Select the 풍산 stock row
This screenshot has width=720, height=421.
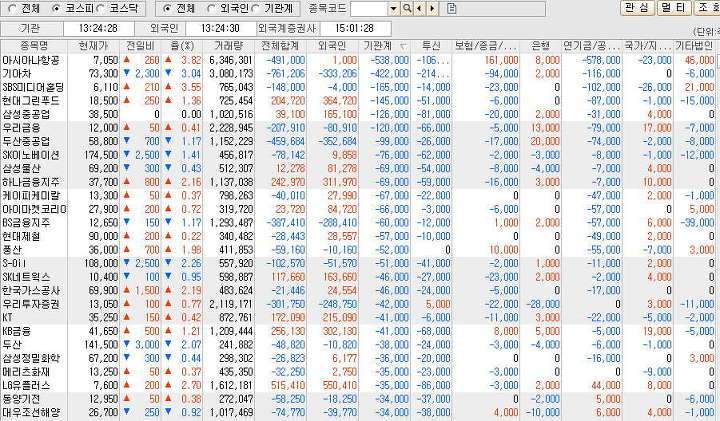click(x=357, y=250)
